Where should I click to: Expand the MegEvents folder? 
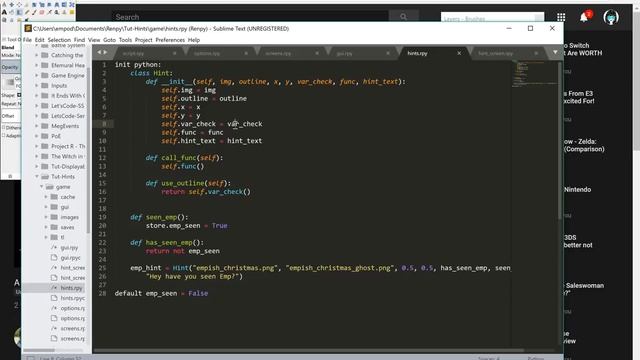click(x=37, y=126)
